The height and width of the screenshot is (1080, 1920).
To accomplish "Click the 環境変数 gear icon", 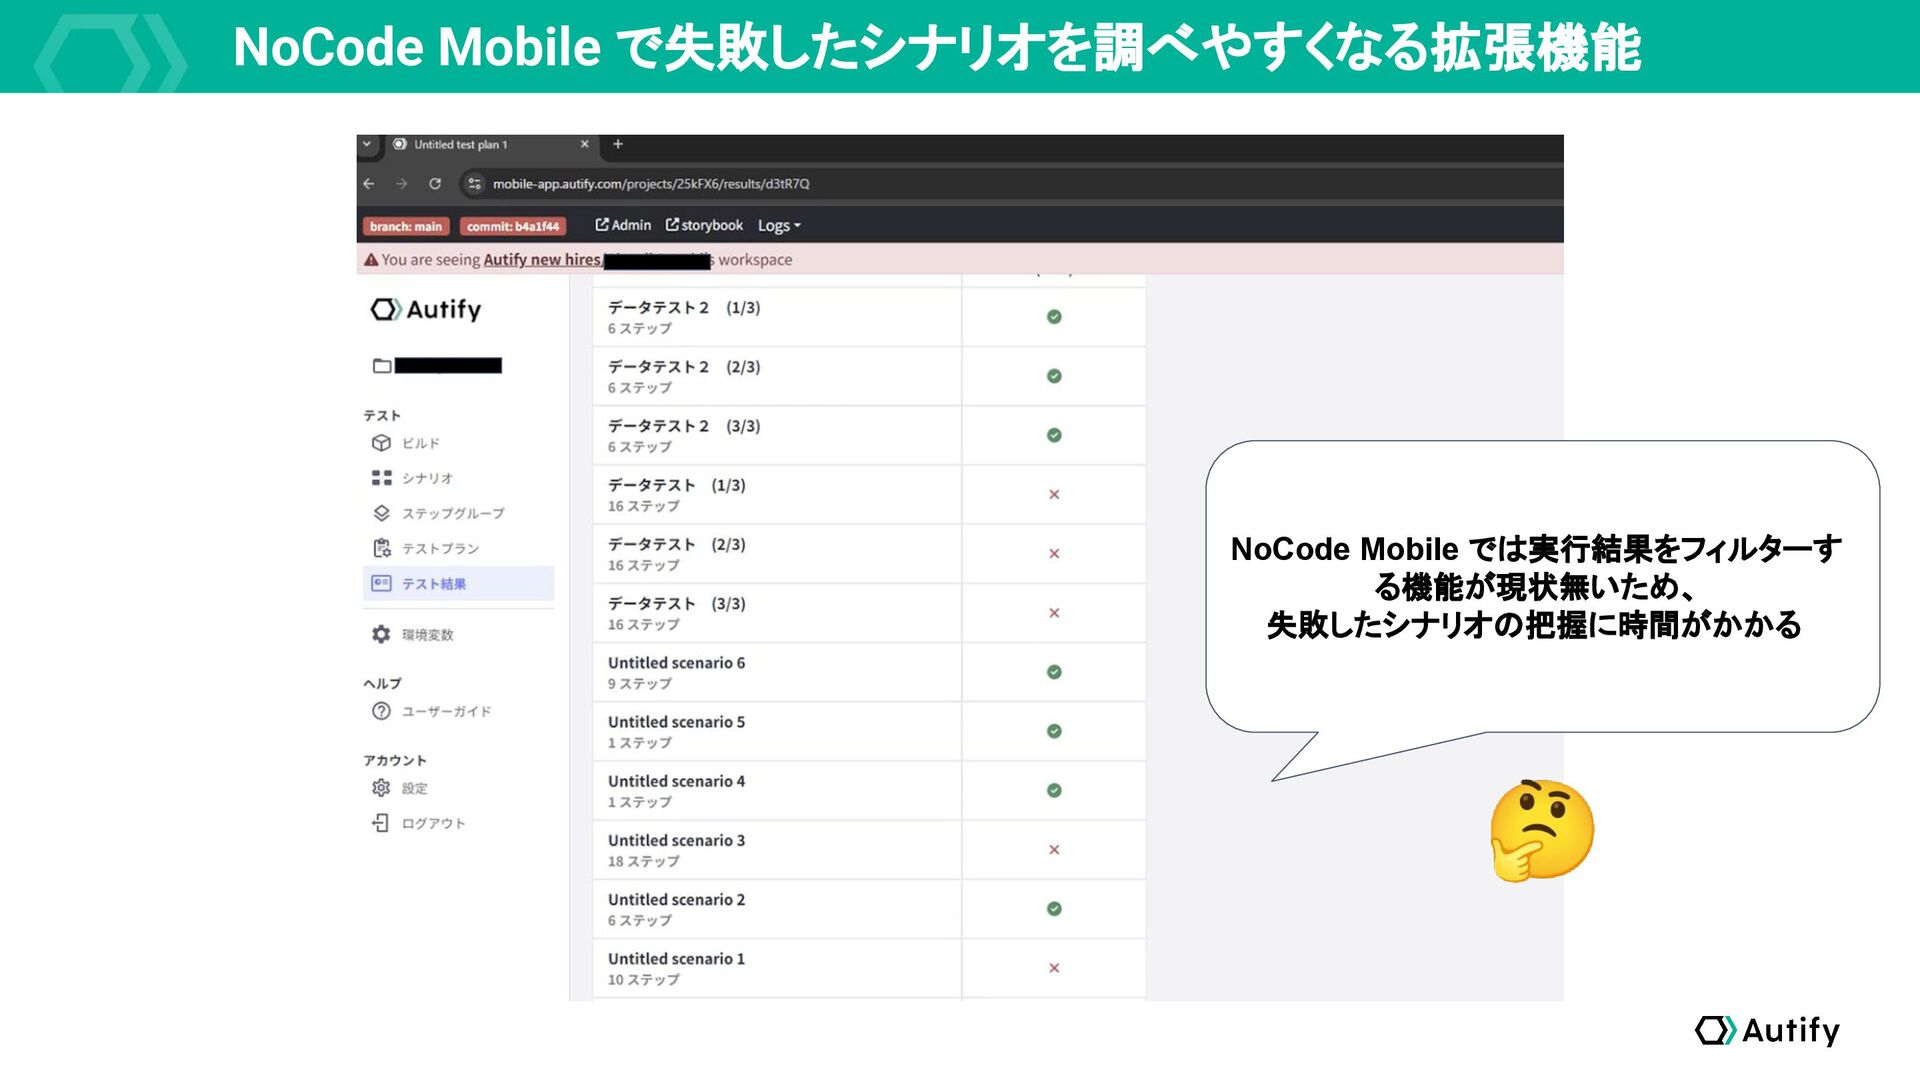I will point(381,635).
